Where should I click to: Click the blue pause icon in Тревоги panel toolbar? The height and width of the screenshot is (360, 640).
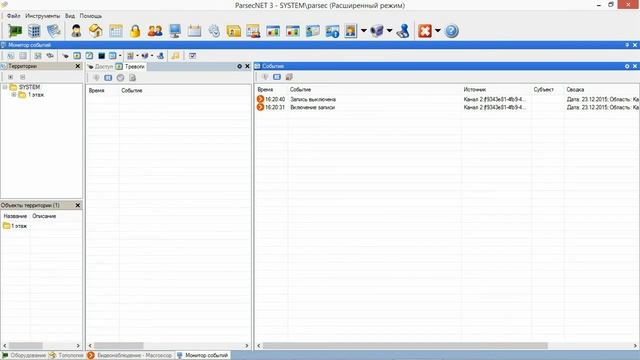coord(108,78)
